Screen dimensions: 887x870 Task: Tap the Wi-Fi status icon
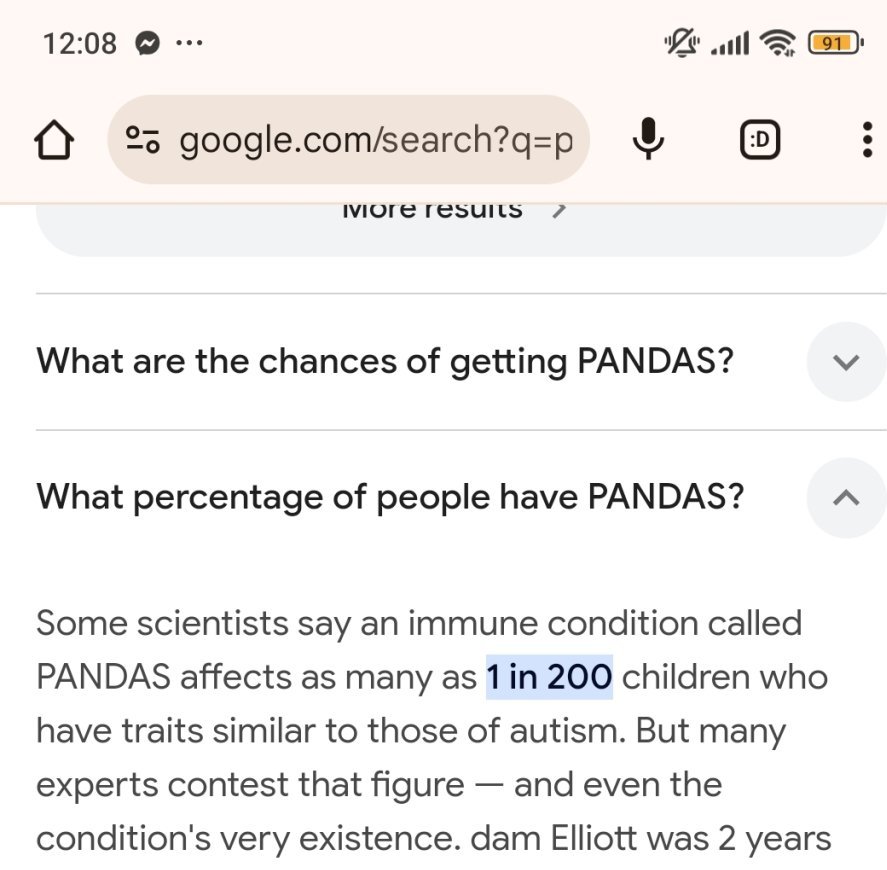pyautogui.click(x=776, y=43)
